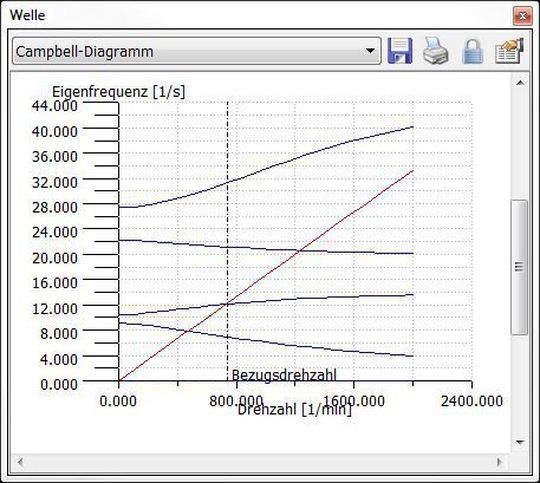
Task: Click the 28.000 y-axis value
Action: [55, 207]
